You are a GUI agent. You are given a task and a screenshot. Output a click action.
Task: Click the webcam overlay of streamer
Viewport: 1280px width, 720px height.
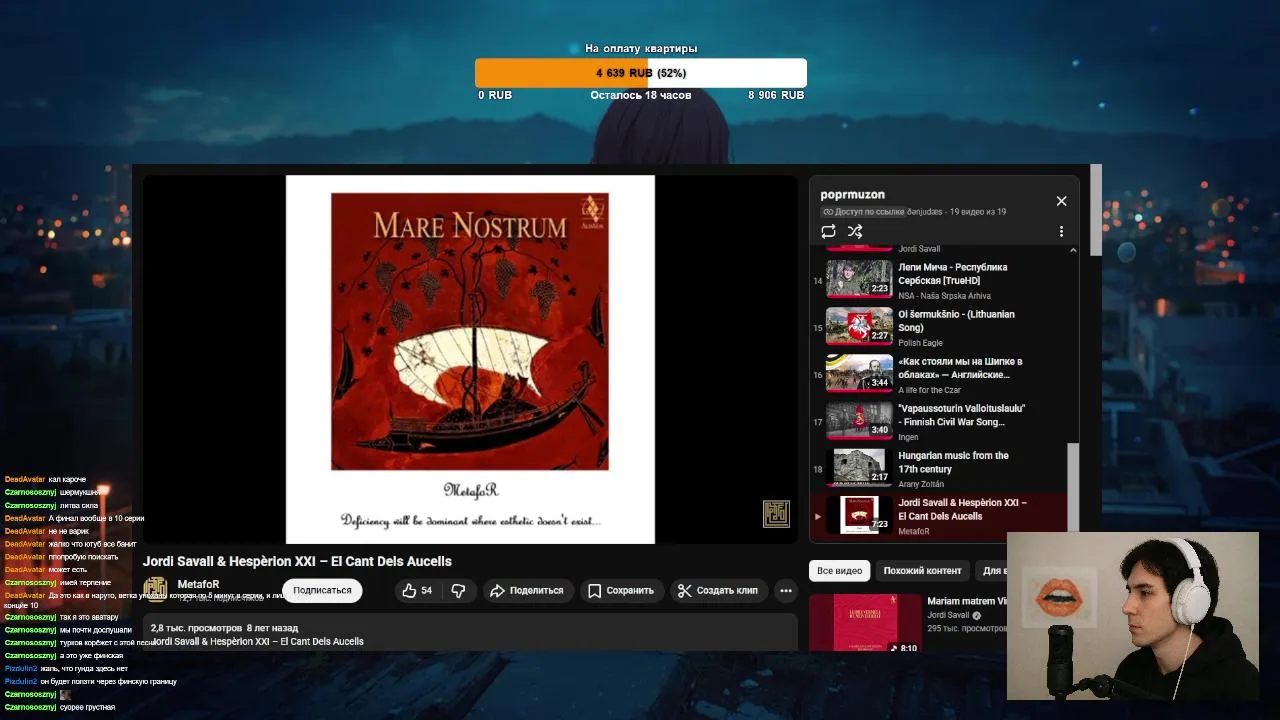(x=1132, y=616)
